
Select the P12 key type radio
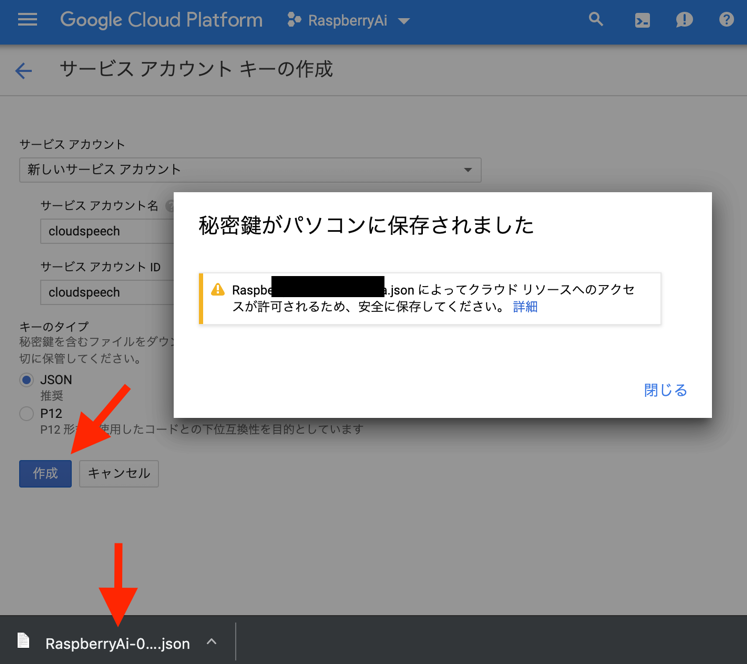(27, 413)
